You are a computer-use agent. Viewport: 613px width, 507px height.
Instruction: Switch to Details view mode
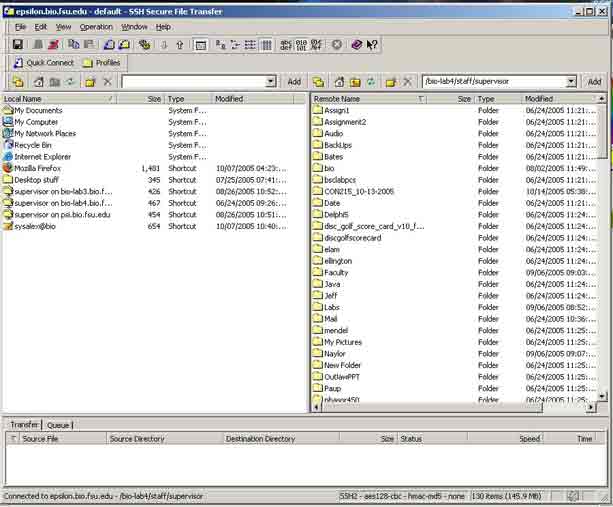267,45
